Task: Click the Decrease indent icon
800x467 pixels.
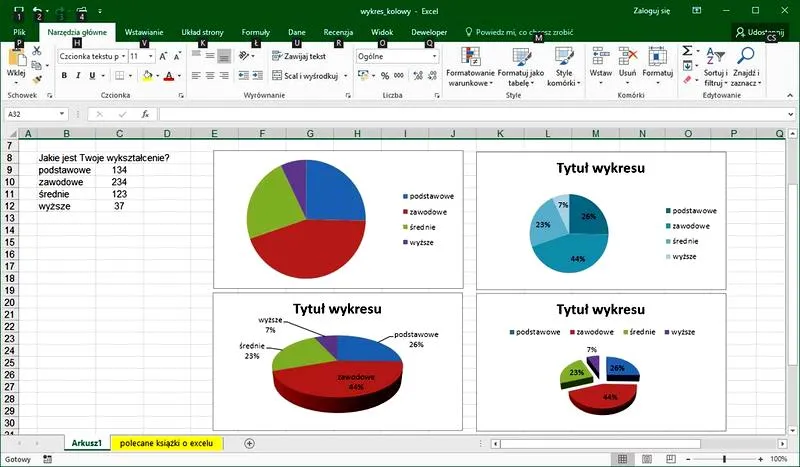Action: point(244,76)
